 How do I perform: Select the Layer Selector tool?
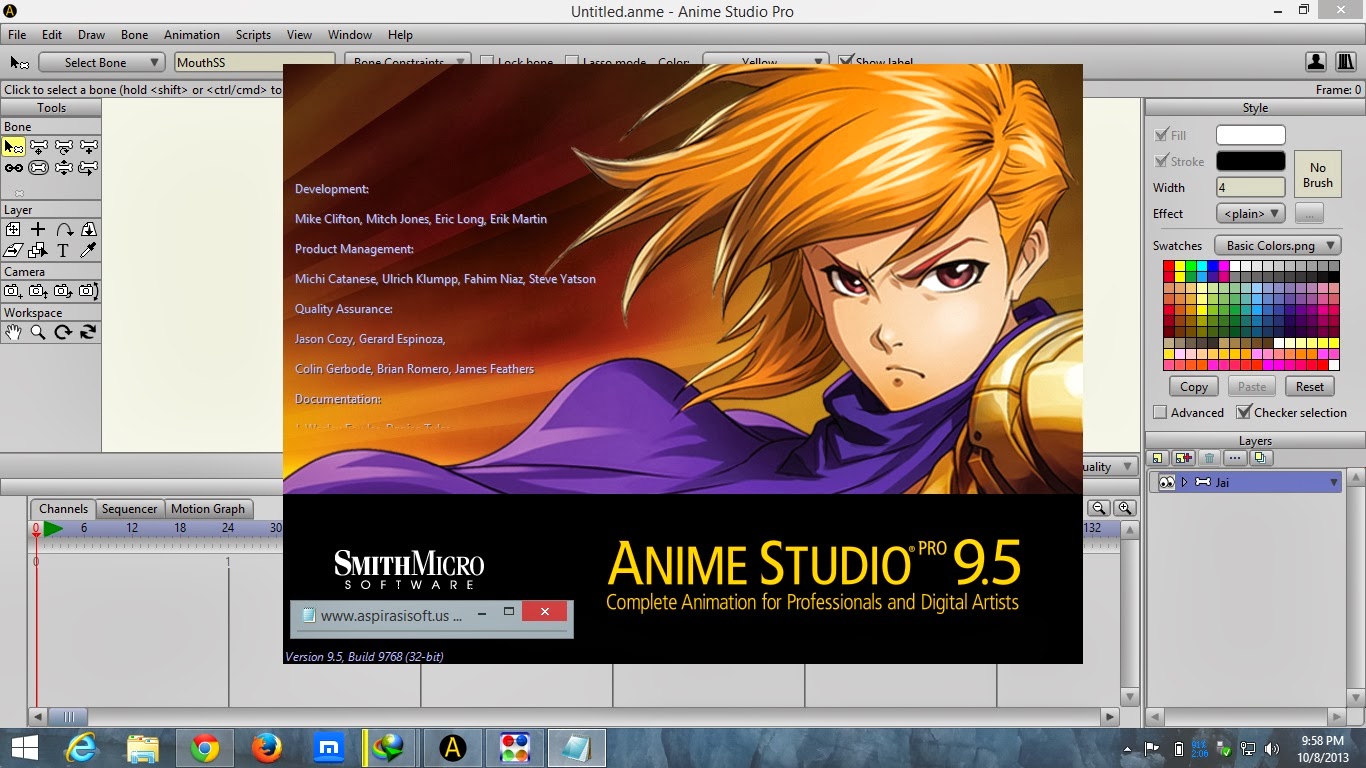coord(39,251)
